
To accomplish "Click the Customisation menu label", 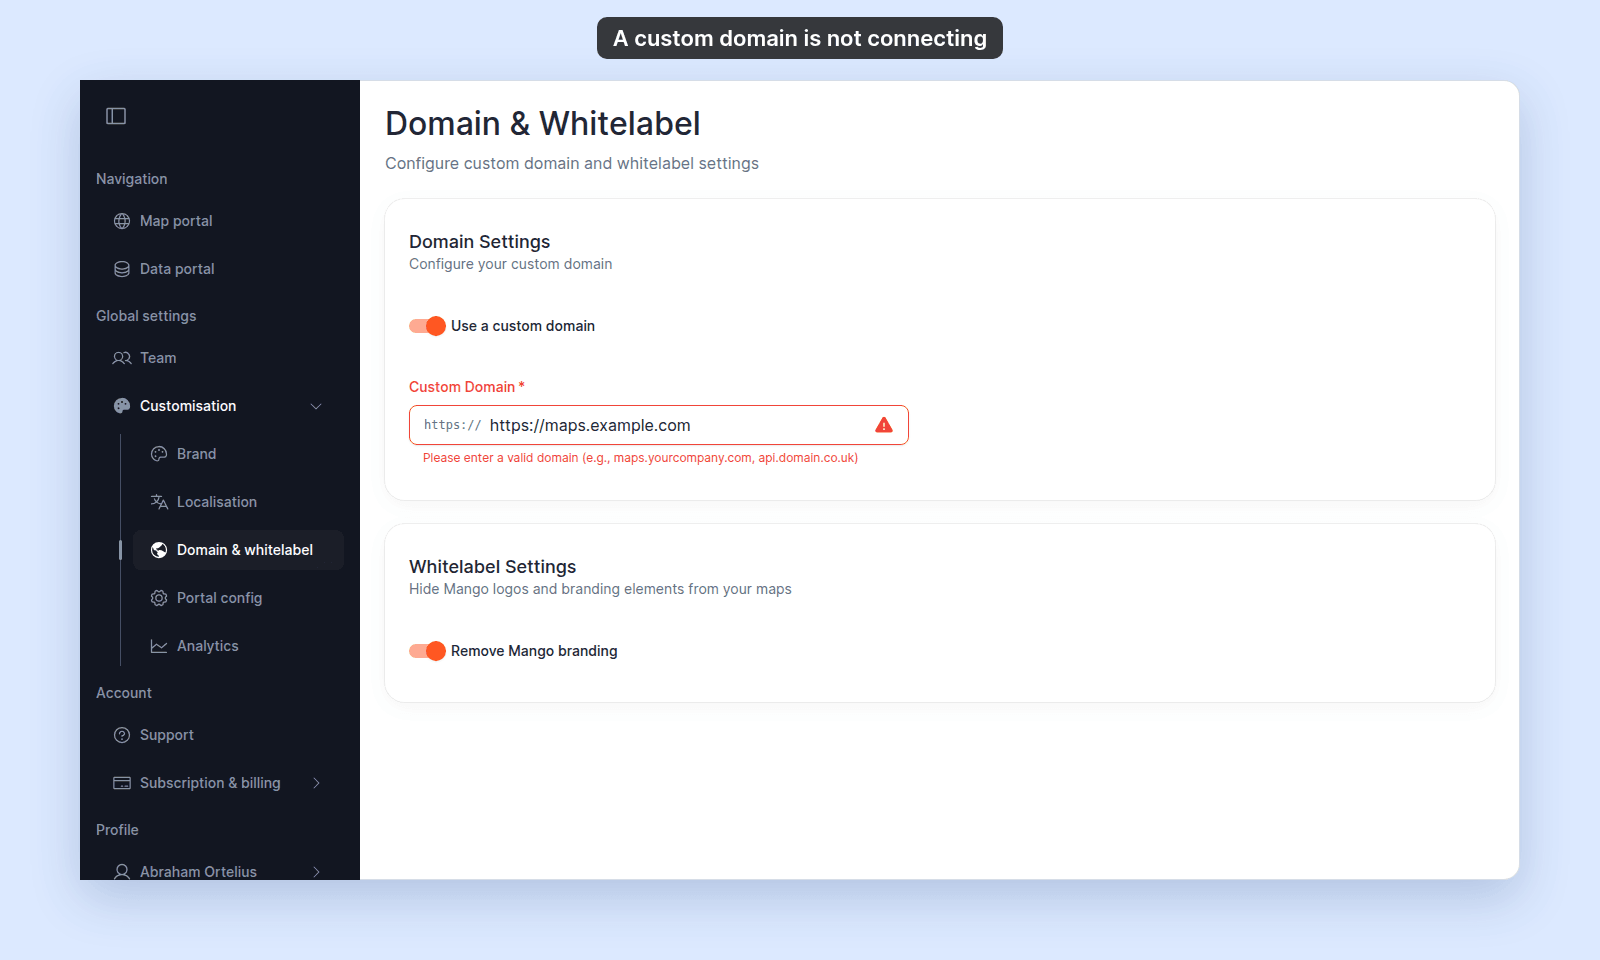I will 188,406.
